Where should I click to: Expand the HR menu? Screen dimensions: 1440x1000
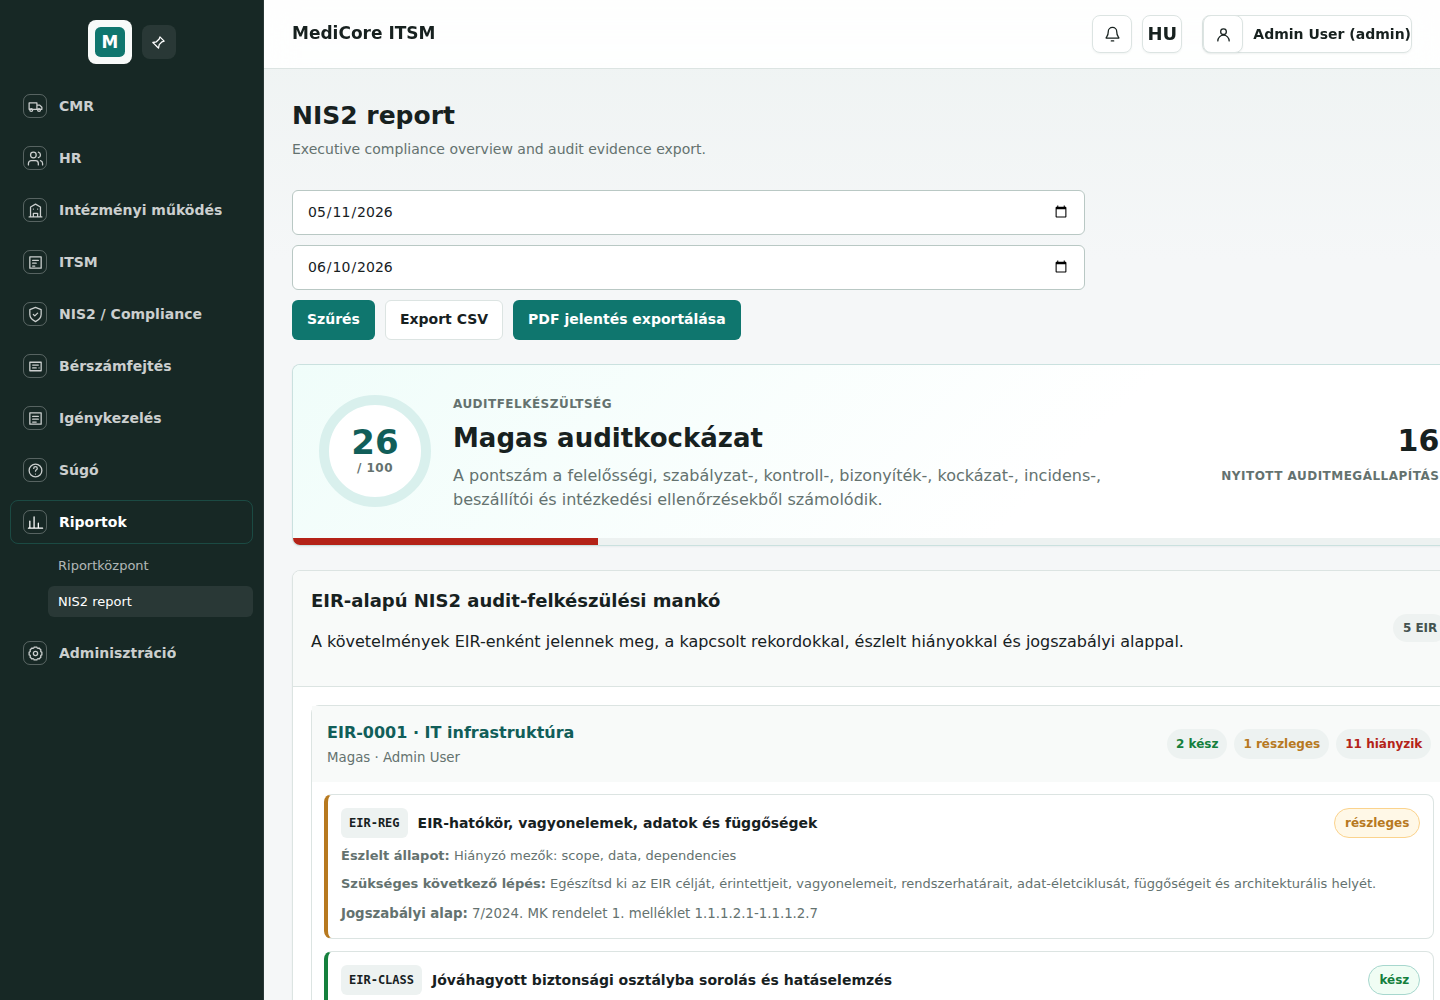click(132, 158)
